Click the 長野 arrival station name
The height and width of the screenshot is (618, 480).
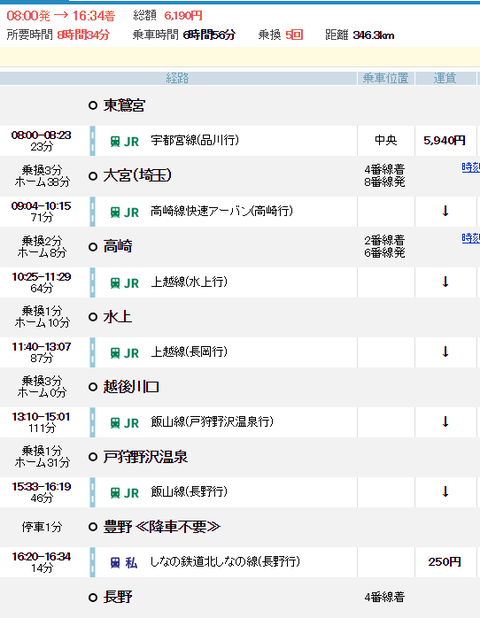pos(117,598)
